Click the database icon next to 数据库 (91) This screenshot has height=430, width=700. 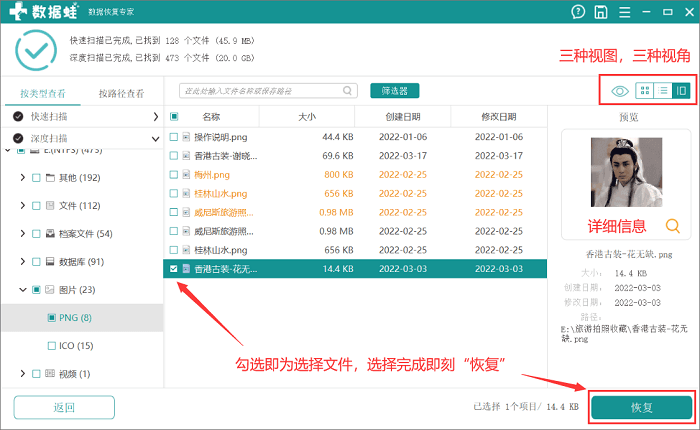(50, 262)
